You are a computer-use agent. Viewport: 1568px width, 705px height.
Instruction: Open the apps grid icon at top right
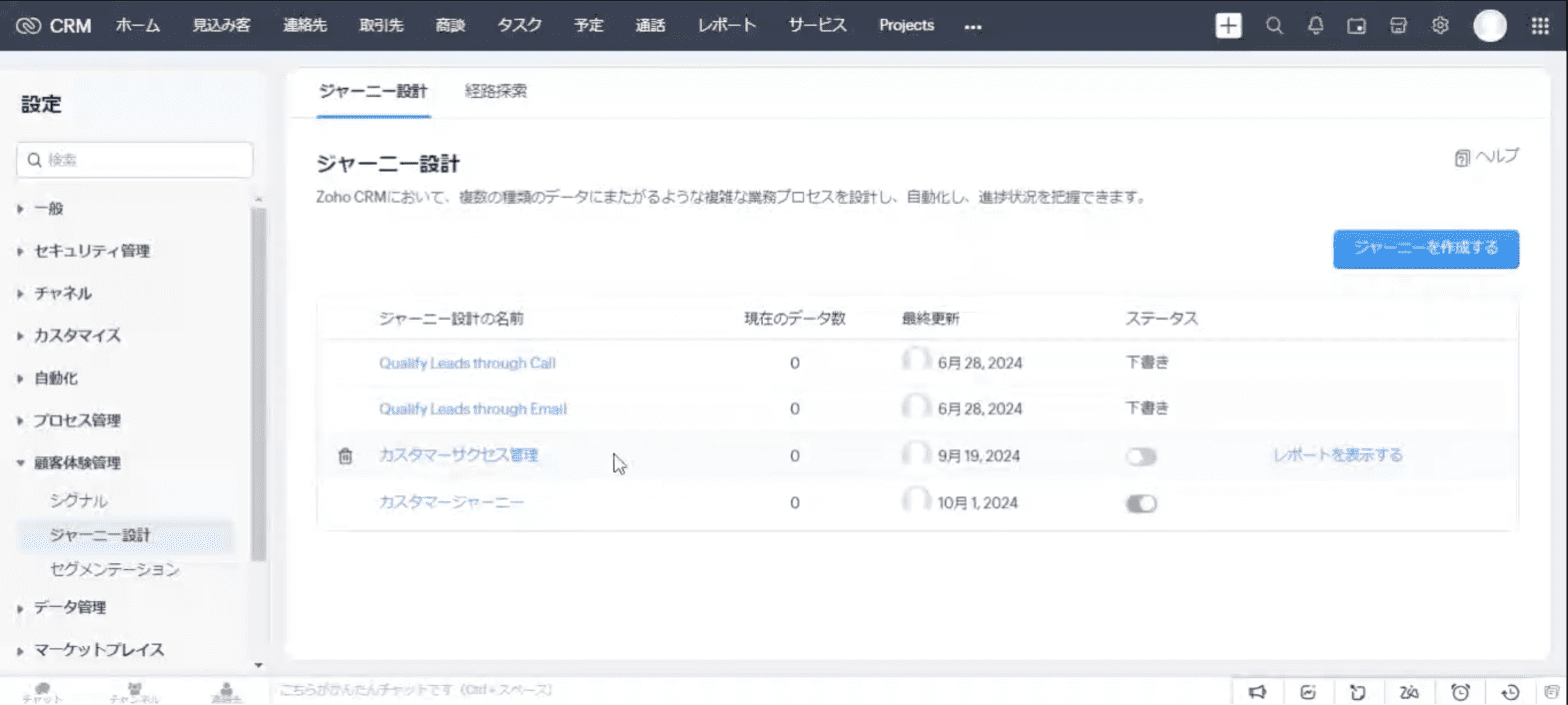click(x=1540, y=26)
